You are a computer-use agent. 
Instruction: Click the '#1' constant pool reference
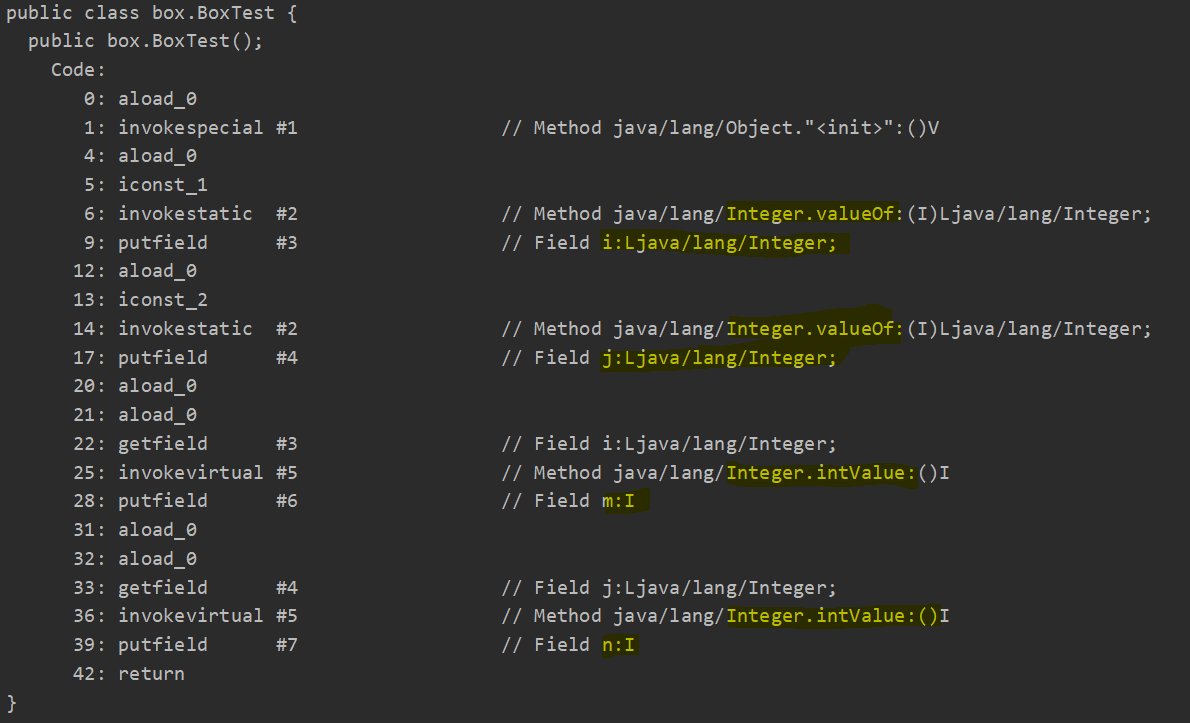tap(286, 128)
